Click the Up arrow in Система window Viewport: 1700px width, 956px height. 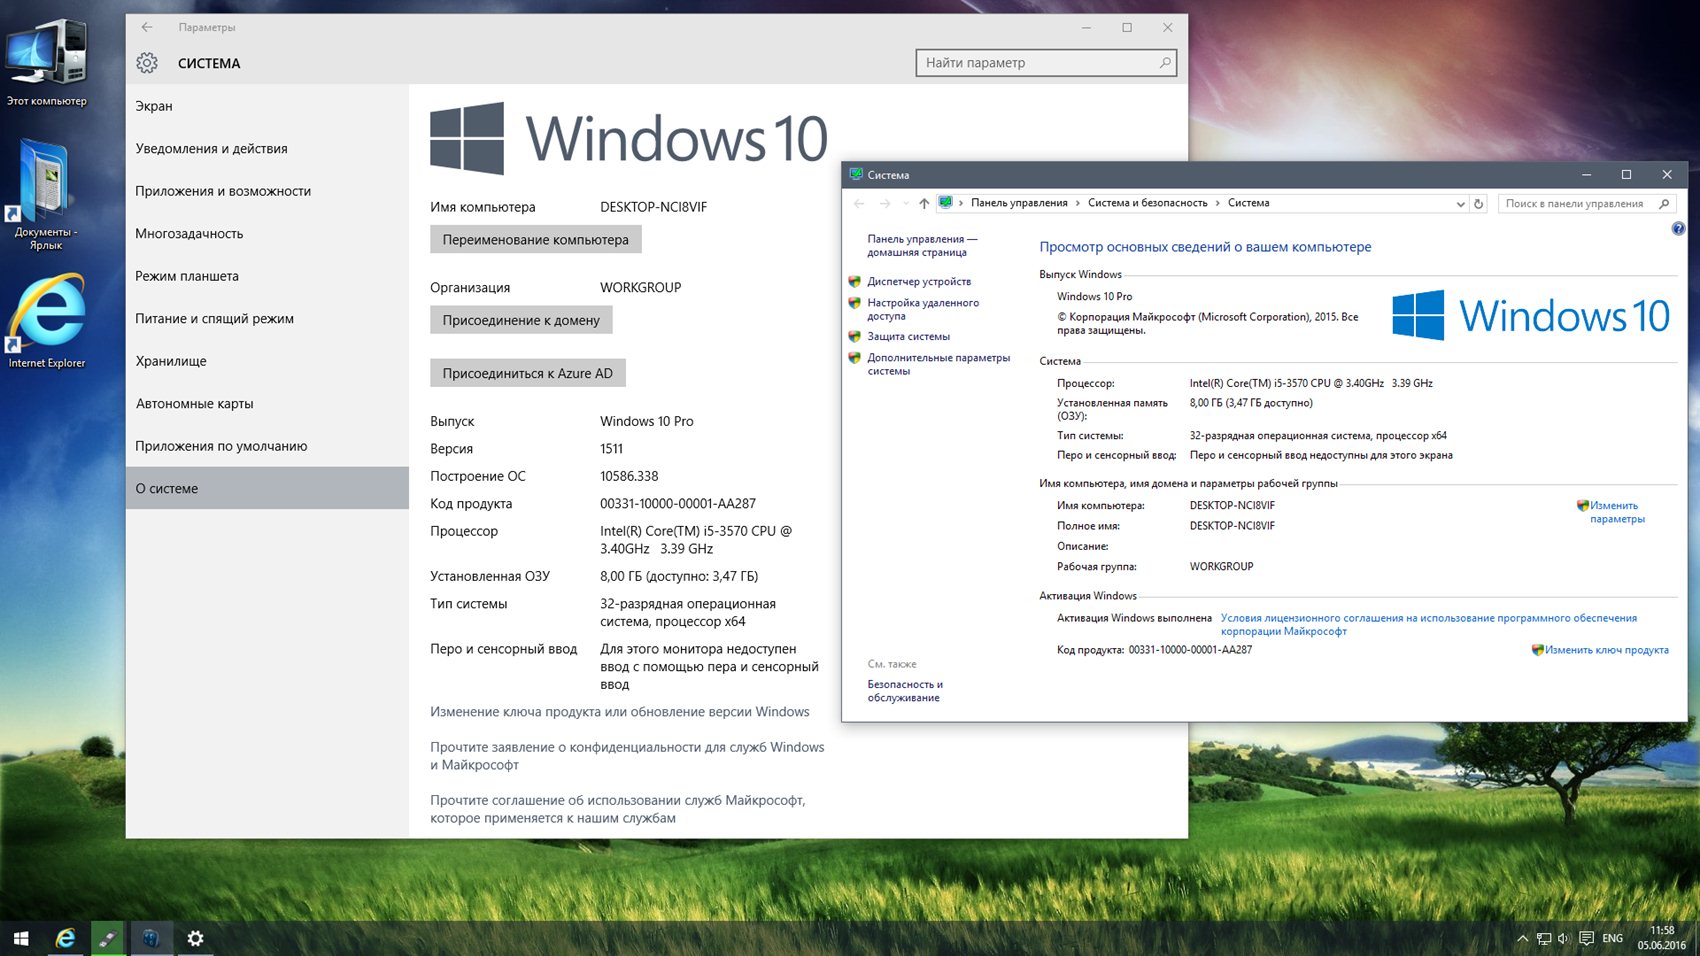(924, 203)
